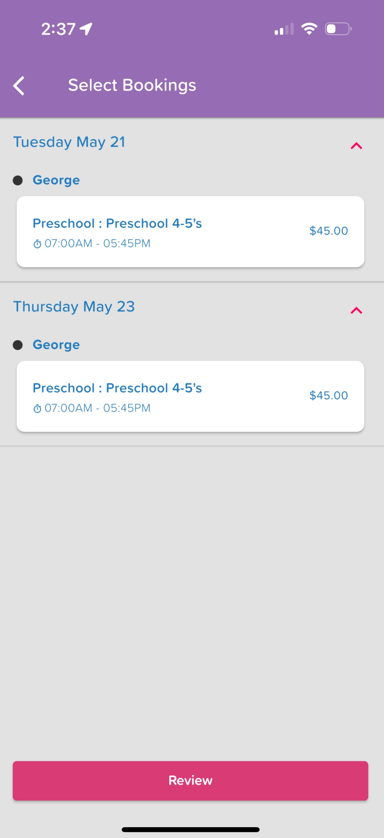Tap the Thursday May 23 date heading
Viewport: 385px width, 838px height.
point(74,307)
